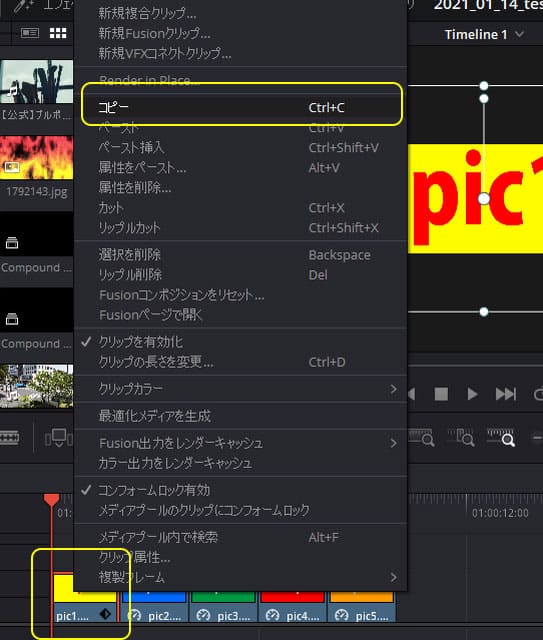Click the timeline view options icon

[59, 438]
